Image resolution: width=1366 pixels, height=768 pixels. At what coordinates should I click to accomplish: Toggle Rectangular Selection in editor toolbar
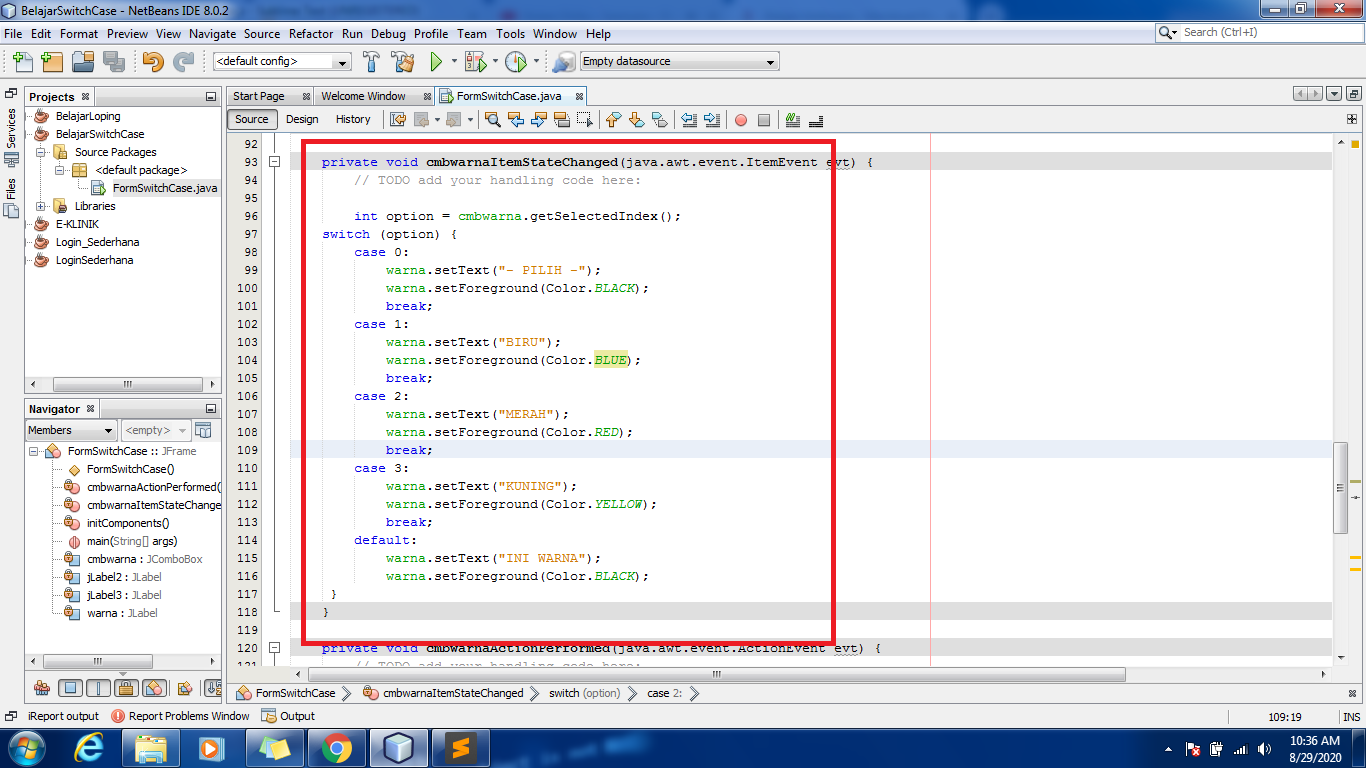tap(585, 120)
